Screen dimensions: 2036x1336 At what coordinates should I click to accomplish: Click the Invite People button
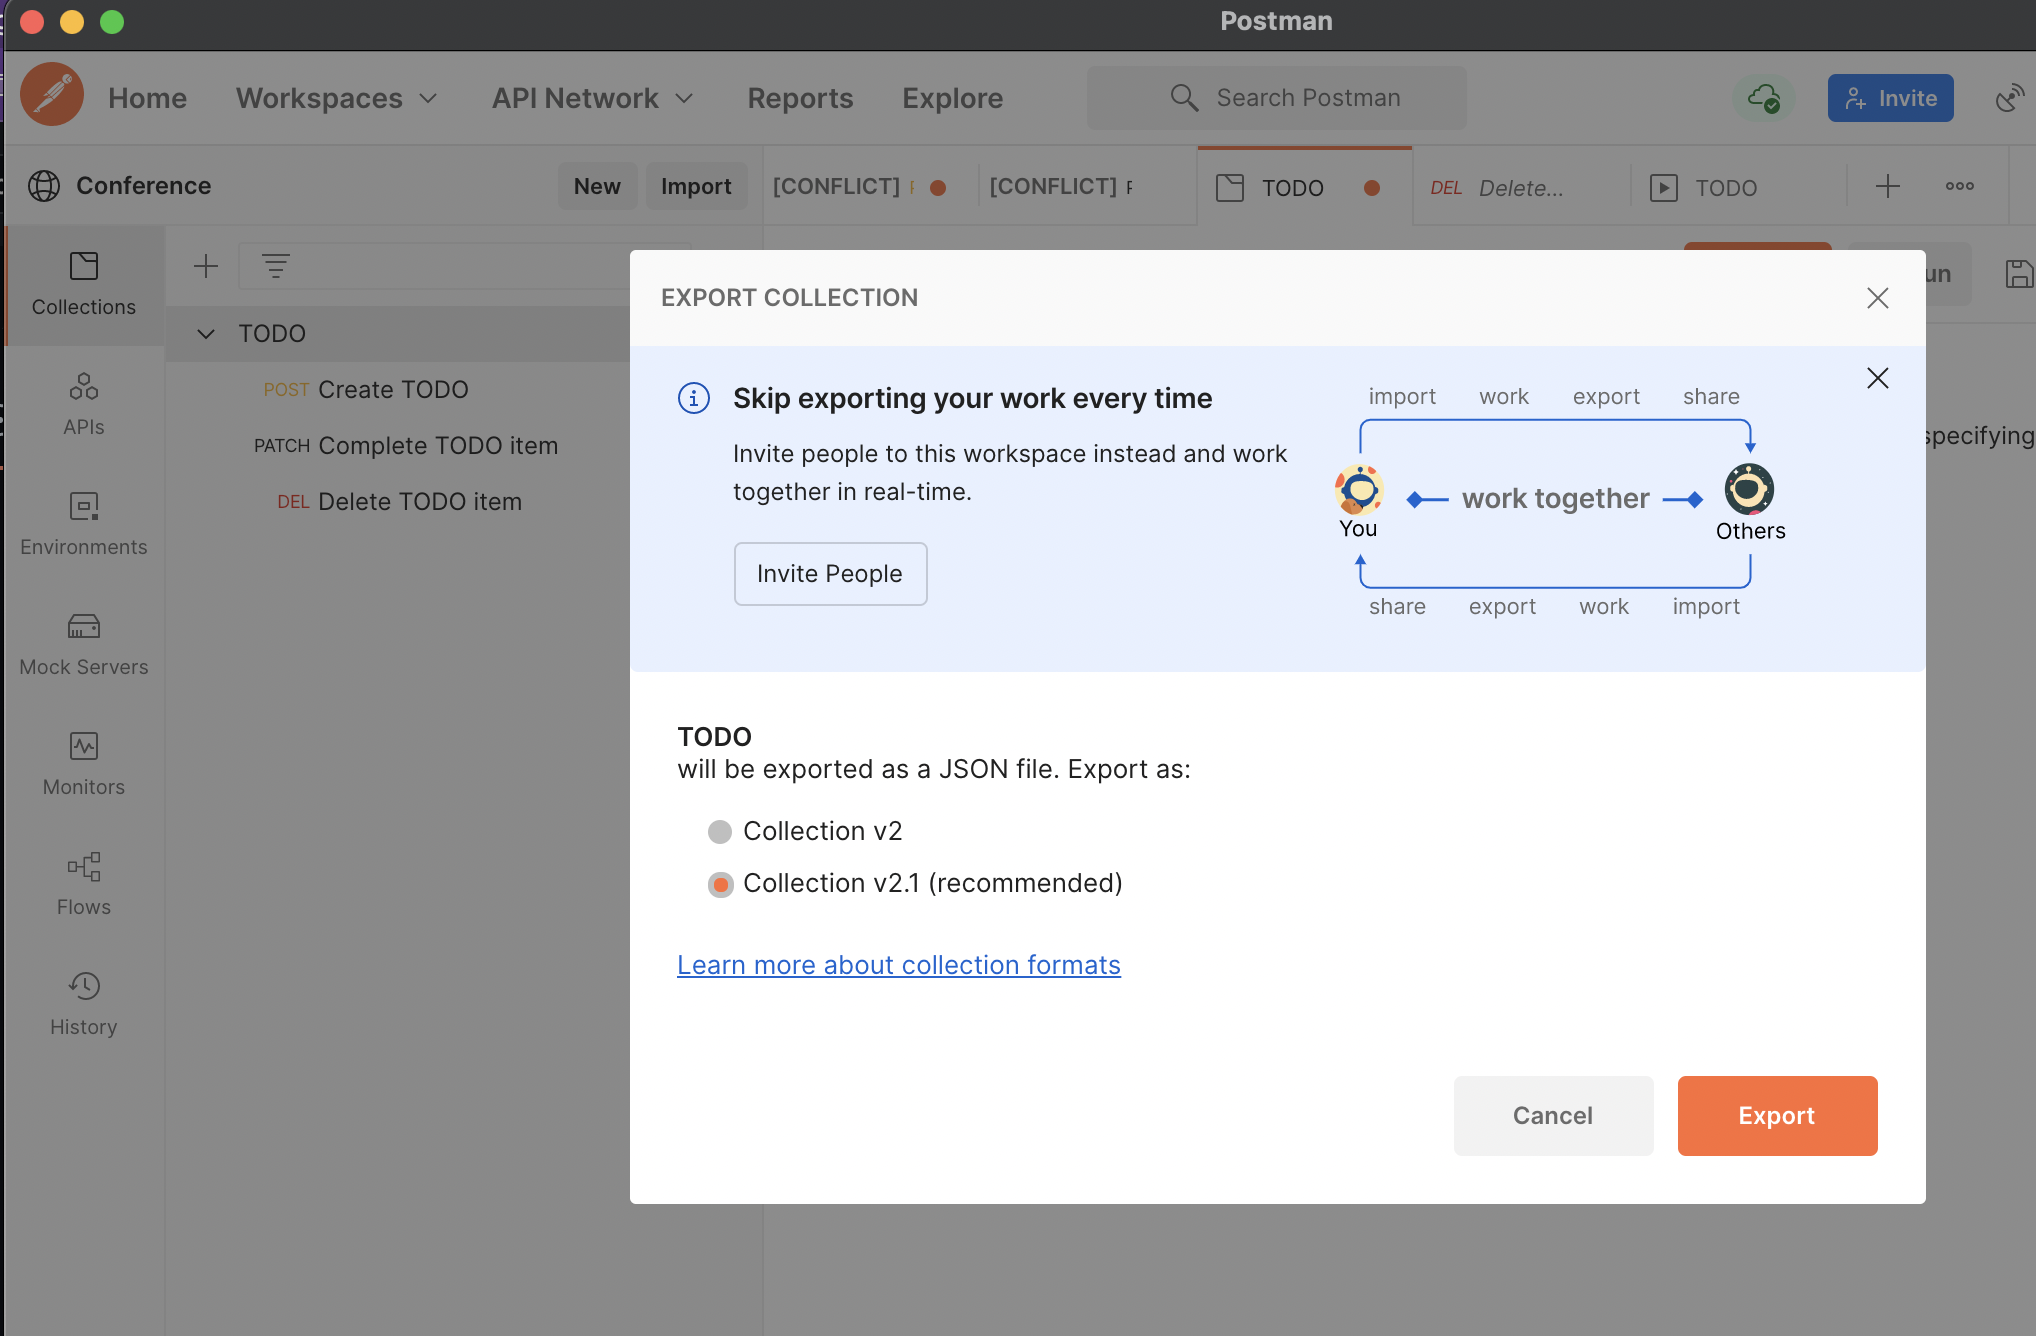pos(830,574)
